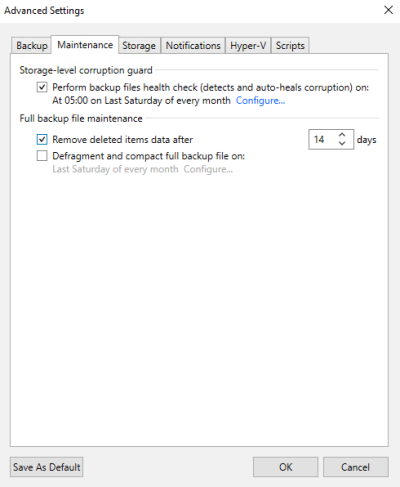Decrease days value with down arrow
Viewport: 400px width, 487px height.
click(342, 143)
